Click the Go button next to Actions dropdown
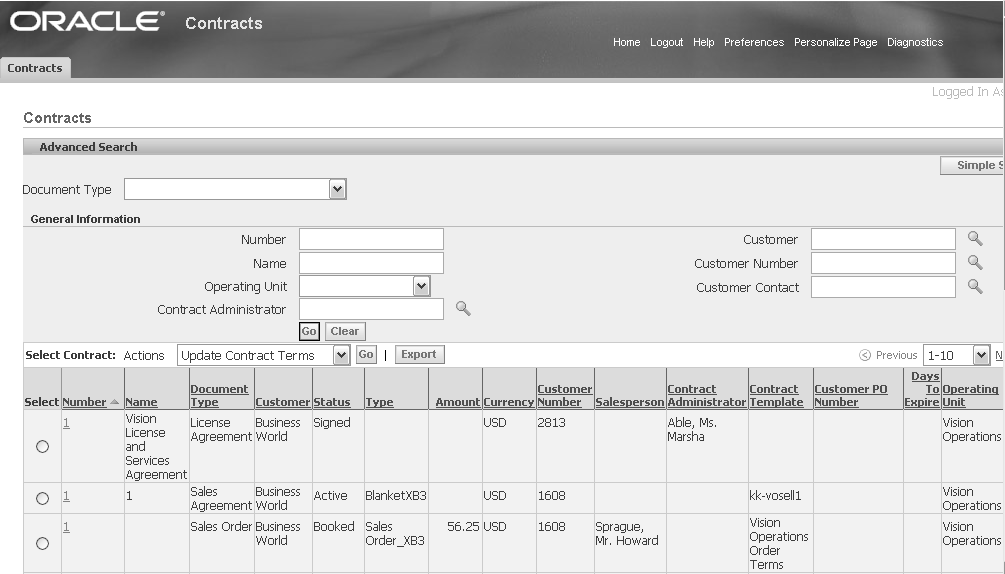 366,354
